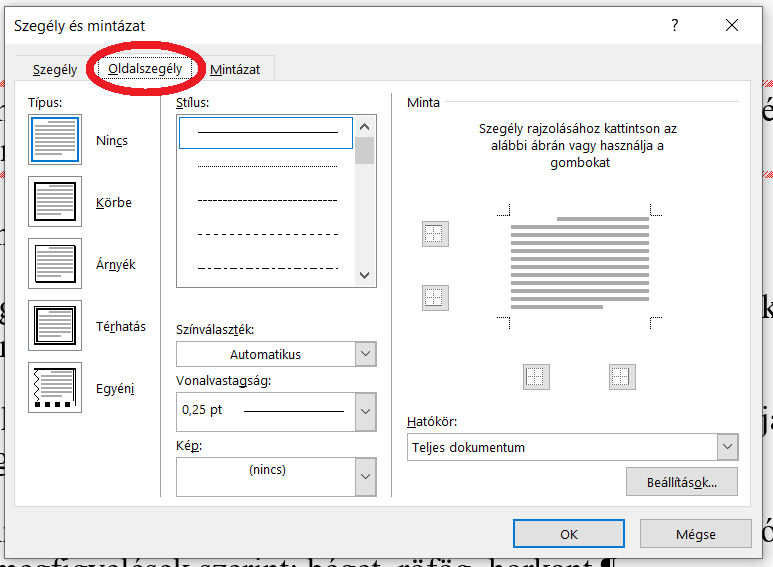Viewport: 773px width, 567px height.
Task: Toggle the left border button below preview
Action: pyautogui.click(x=537, y=376)
